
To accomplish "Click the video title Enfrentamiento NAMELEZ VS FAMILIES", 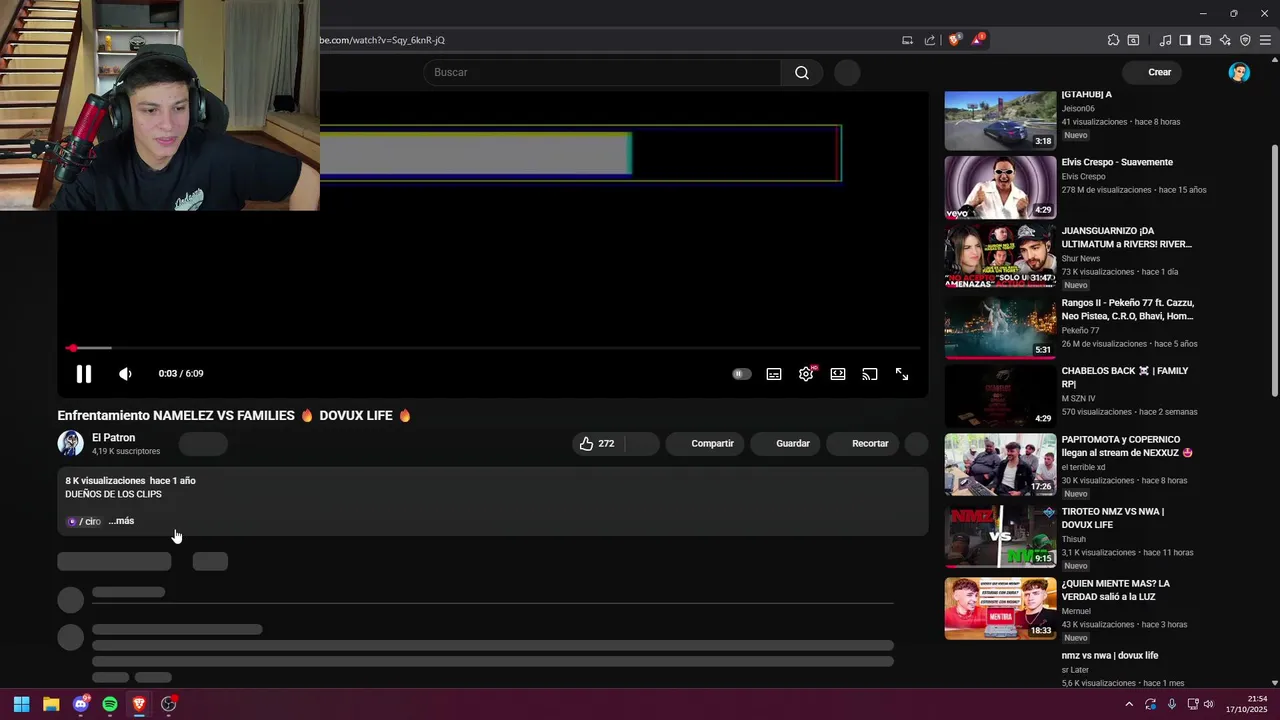I will coord(234,415).
